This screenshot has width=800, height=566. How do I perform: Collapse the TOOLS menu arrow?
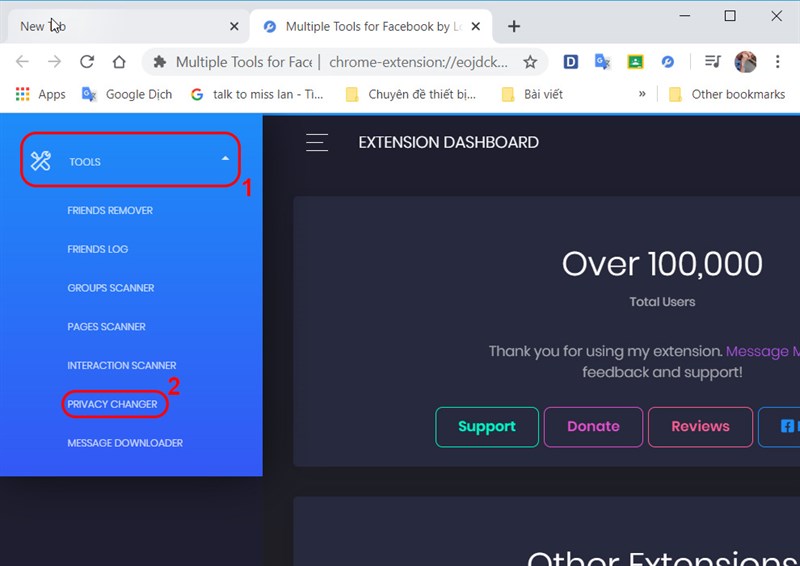point(225,159)
